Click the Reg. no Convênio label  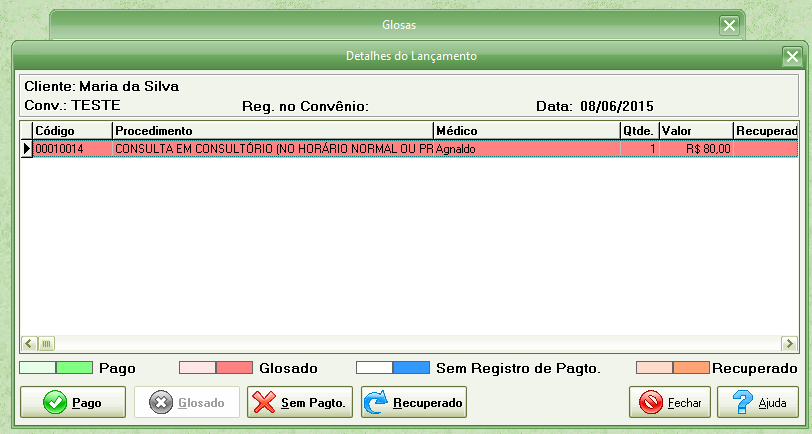pos(306,106)
